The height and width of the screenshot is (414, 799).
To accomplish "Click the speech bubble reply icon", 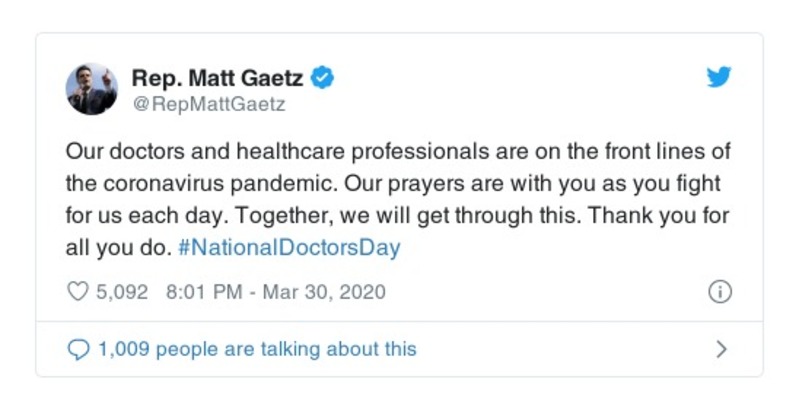I will click(x=77, y=350).
